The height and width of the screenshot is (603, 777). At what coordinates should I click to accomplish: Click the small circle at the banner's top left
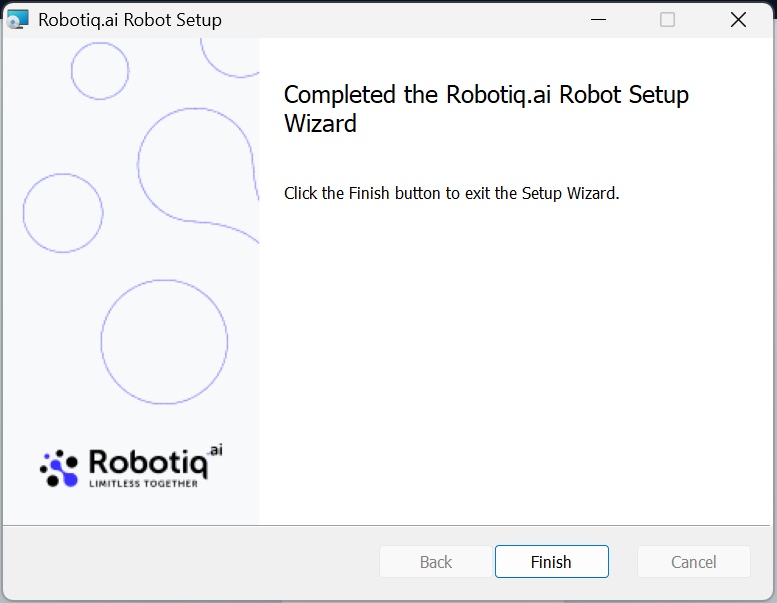tap(100, 70)
